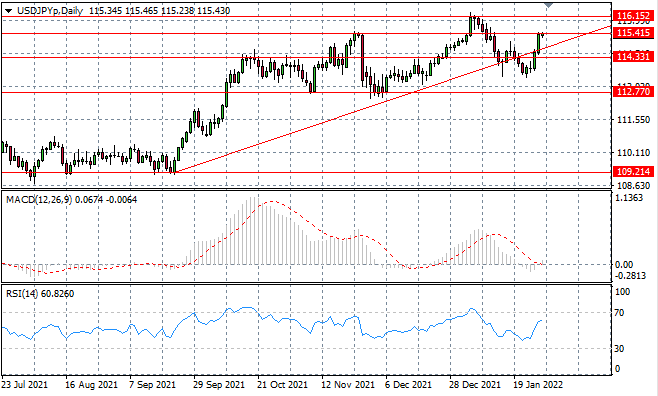This screenshot has width=658, height=396.
Task: Select the USDJPYp,Daily chart title text
Action: pos(50,10)
